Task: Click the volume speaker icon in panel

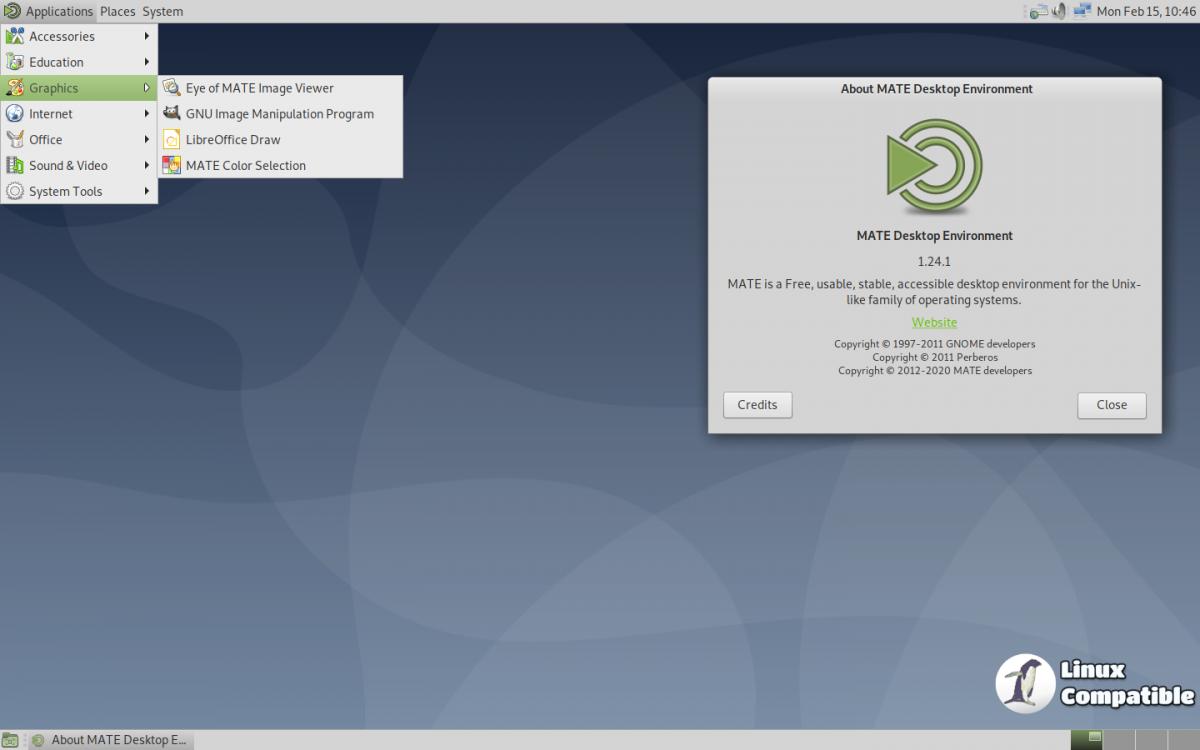Action: pos(1060,11)
